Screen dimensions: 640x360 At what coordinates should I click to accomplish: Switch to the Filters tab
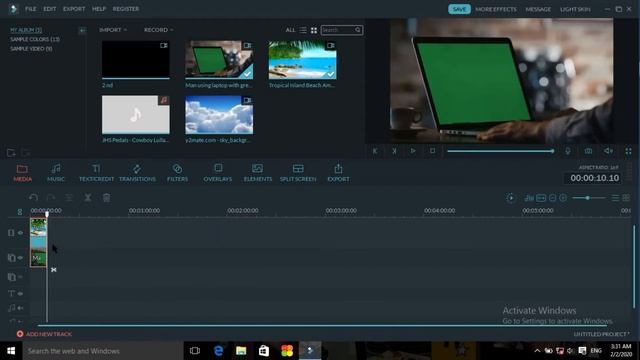tap(177, 173)
